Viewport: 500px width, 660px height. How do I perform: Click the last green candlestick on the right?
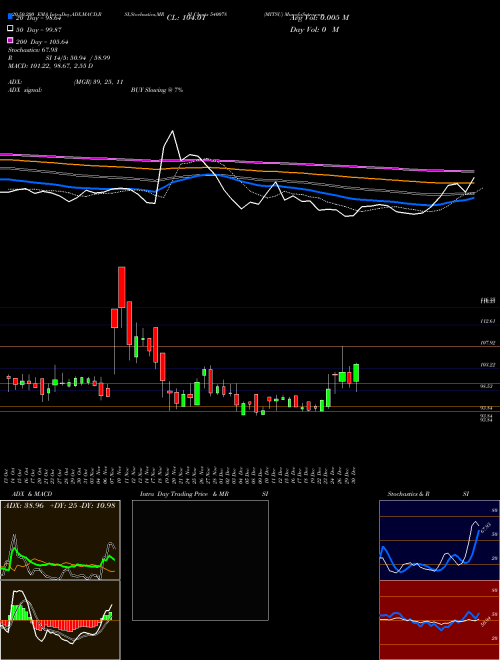pyautogui.click(x=356, y=373)
